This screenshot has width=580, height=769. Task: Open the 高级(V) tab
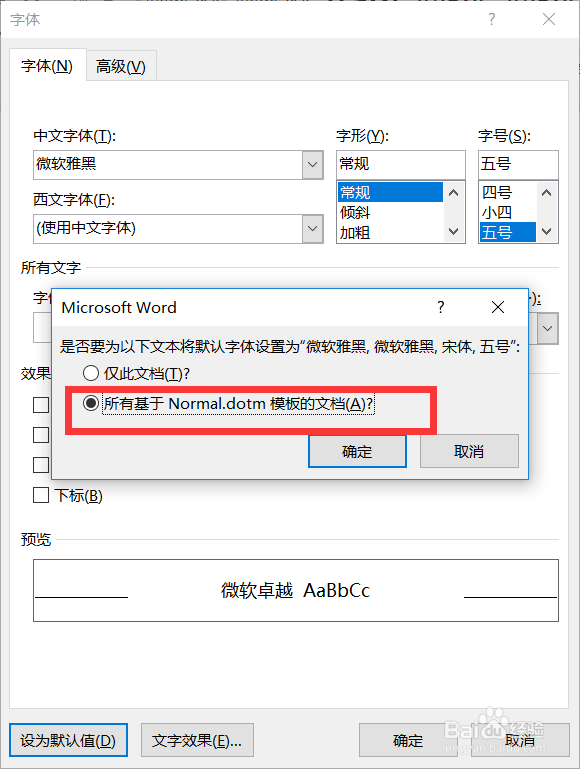click(121, 66)
